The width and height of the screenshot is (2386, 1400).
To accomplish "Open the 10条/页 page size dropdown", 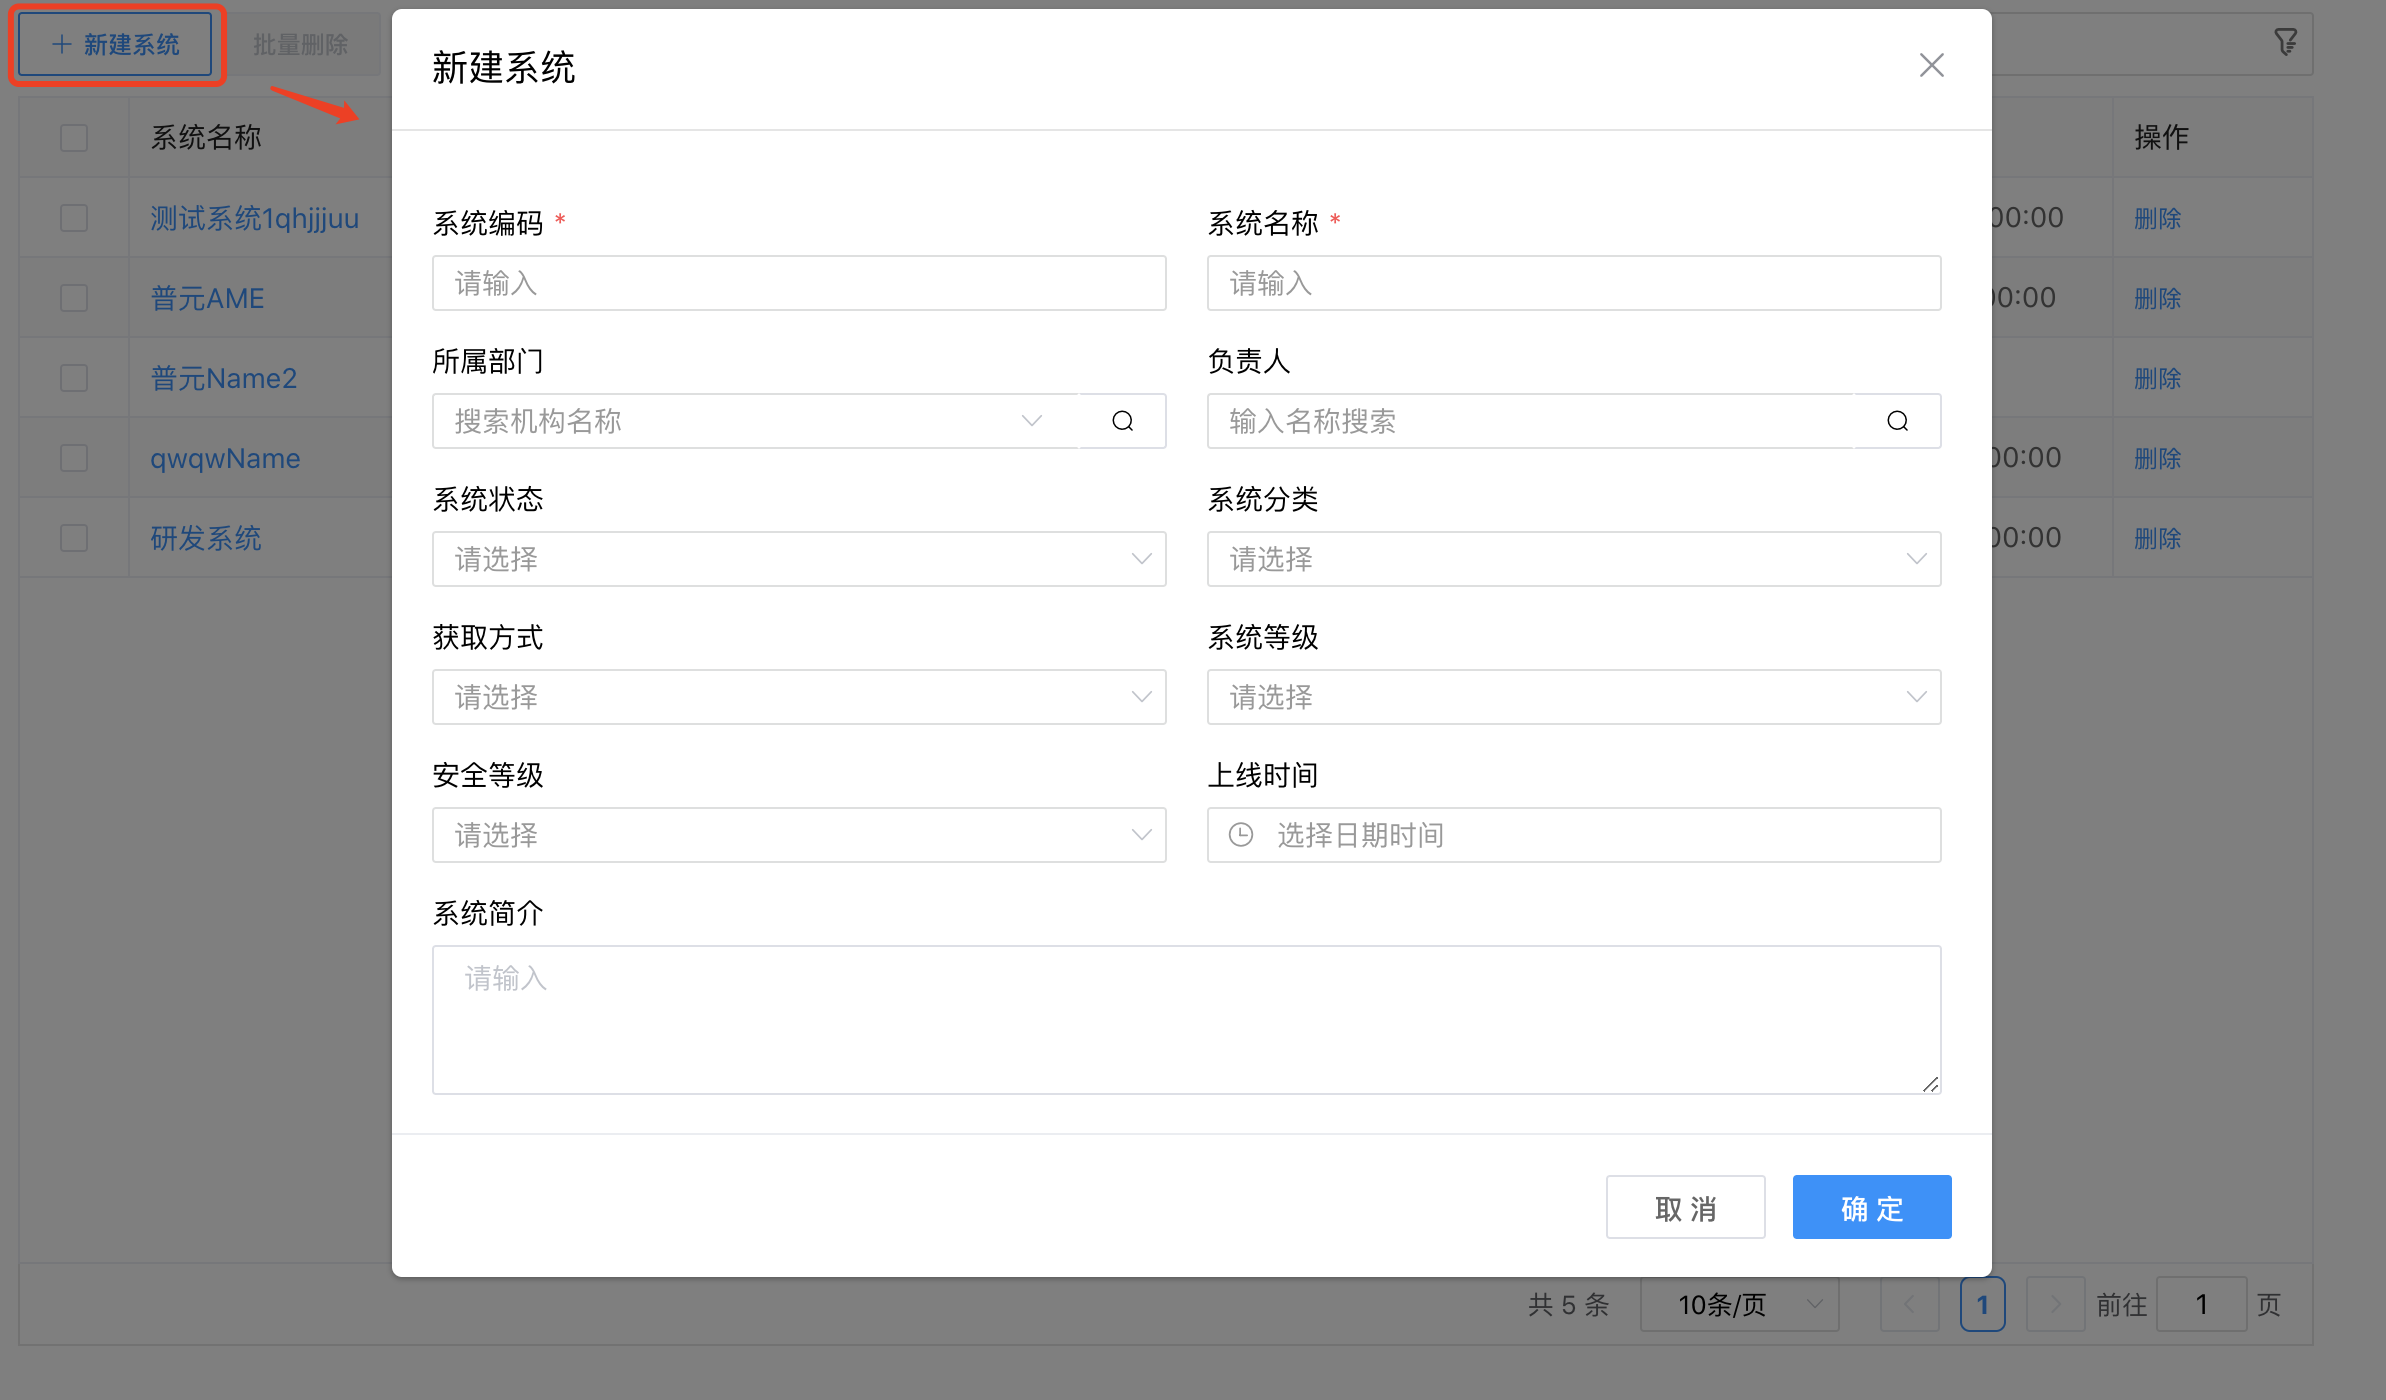I will pos(1738,1303).
